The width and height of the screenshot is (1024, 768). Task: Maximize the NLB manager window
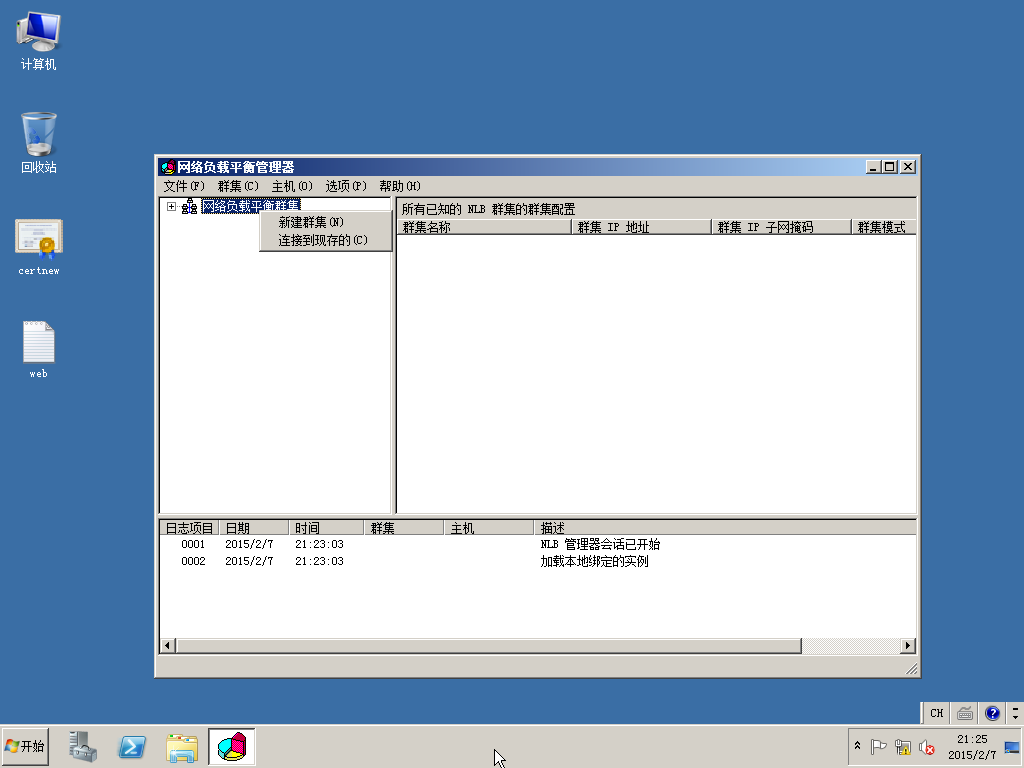(889, 167)
